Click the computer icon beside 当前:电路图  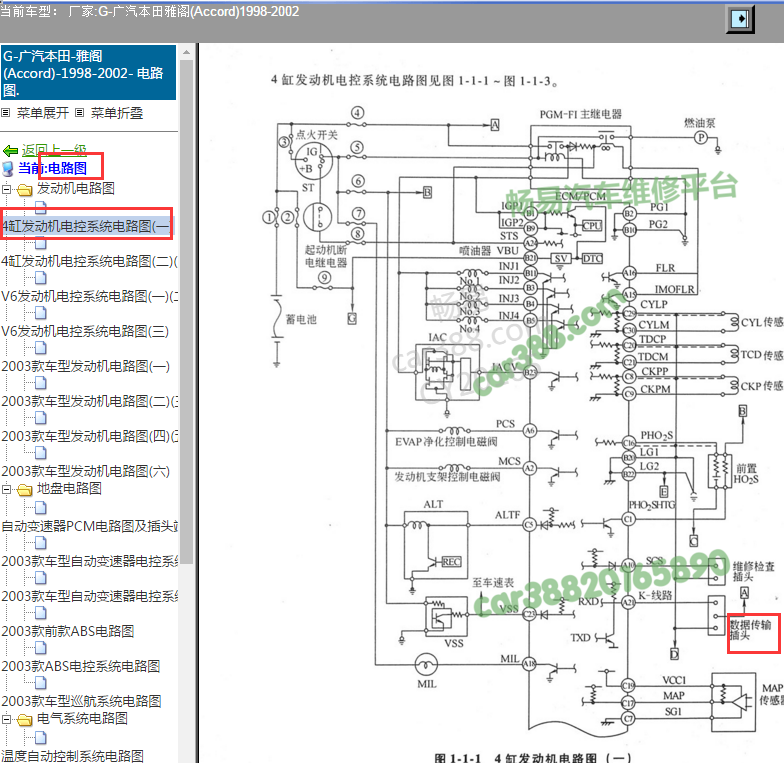coord(8,168)
